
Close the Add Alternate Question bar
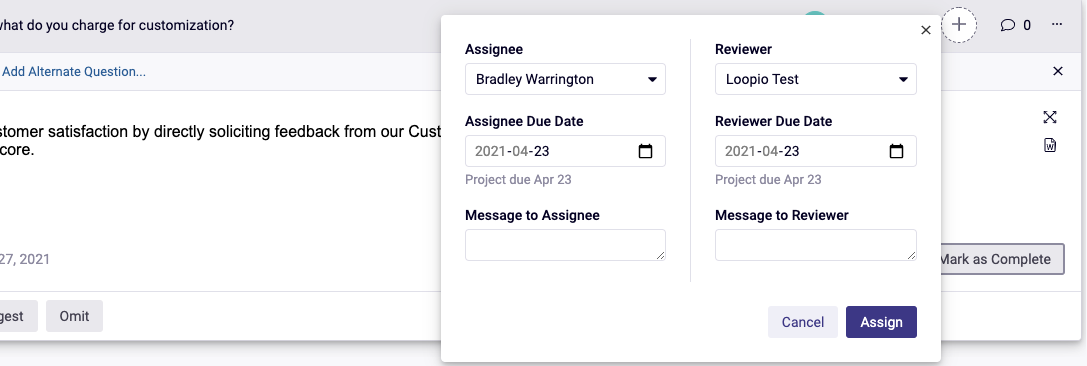point(1058,71)
